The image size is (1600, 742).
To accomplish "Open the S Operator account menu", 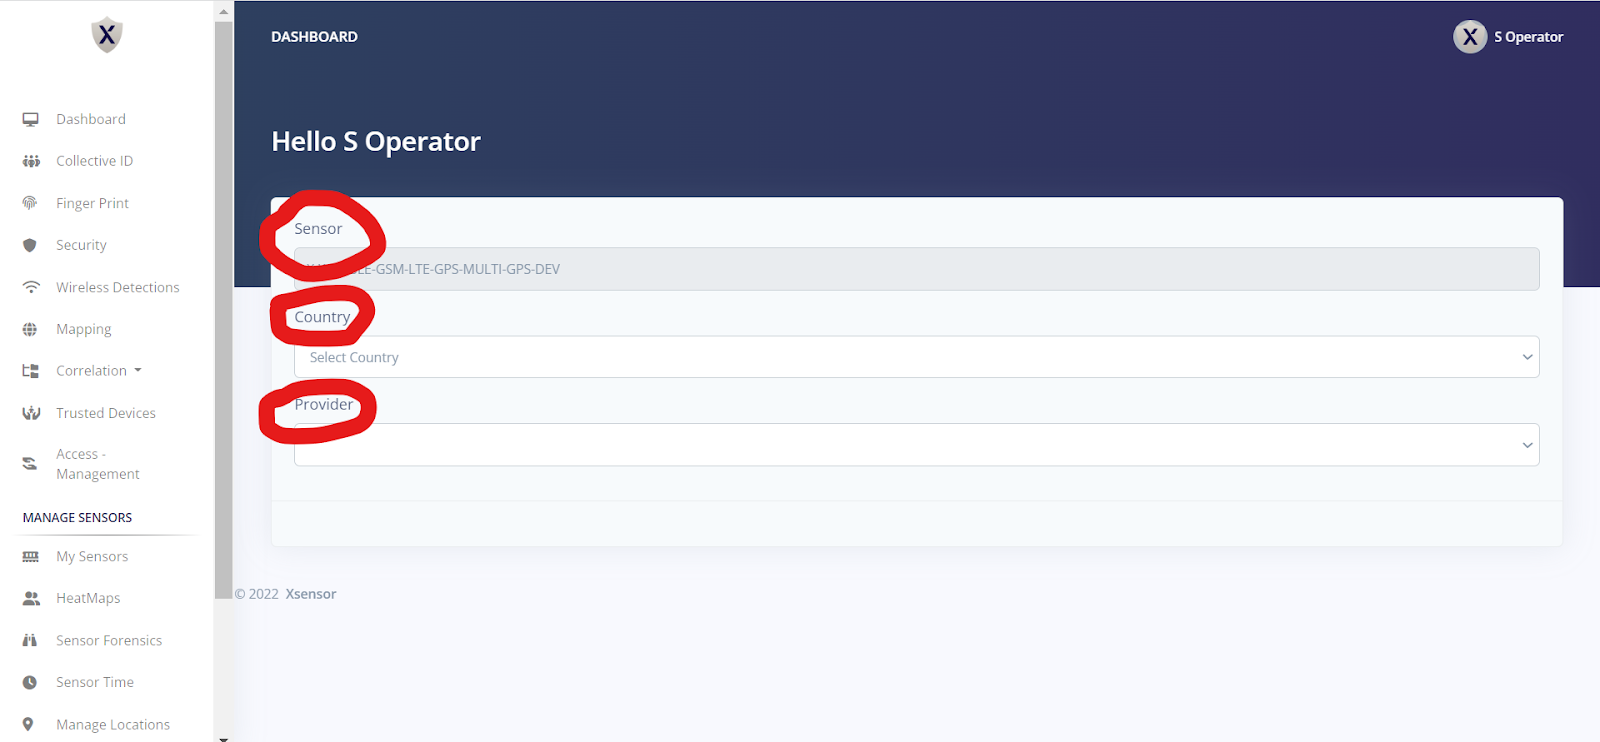I will point(1508,36).
